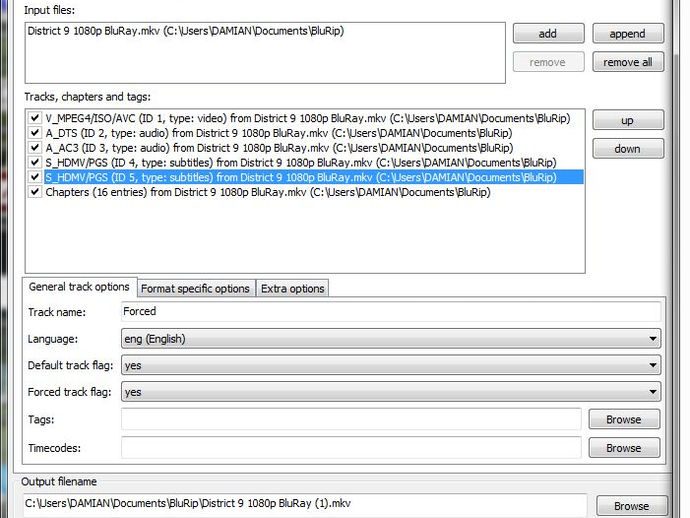Open the Default track flag dropdown
The height and width of the screenshot is (518, 690).
391,365
